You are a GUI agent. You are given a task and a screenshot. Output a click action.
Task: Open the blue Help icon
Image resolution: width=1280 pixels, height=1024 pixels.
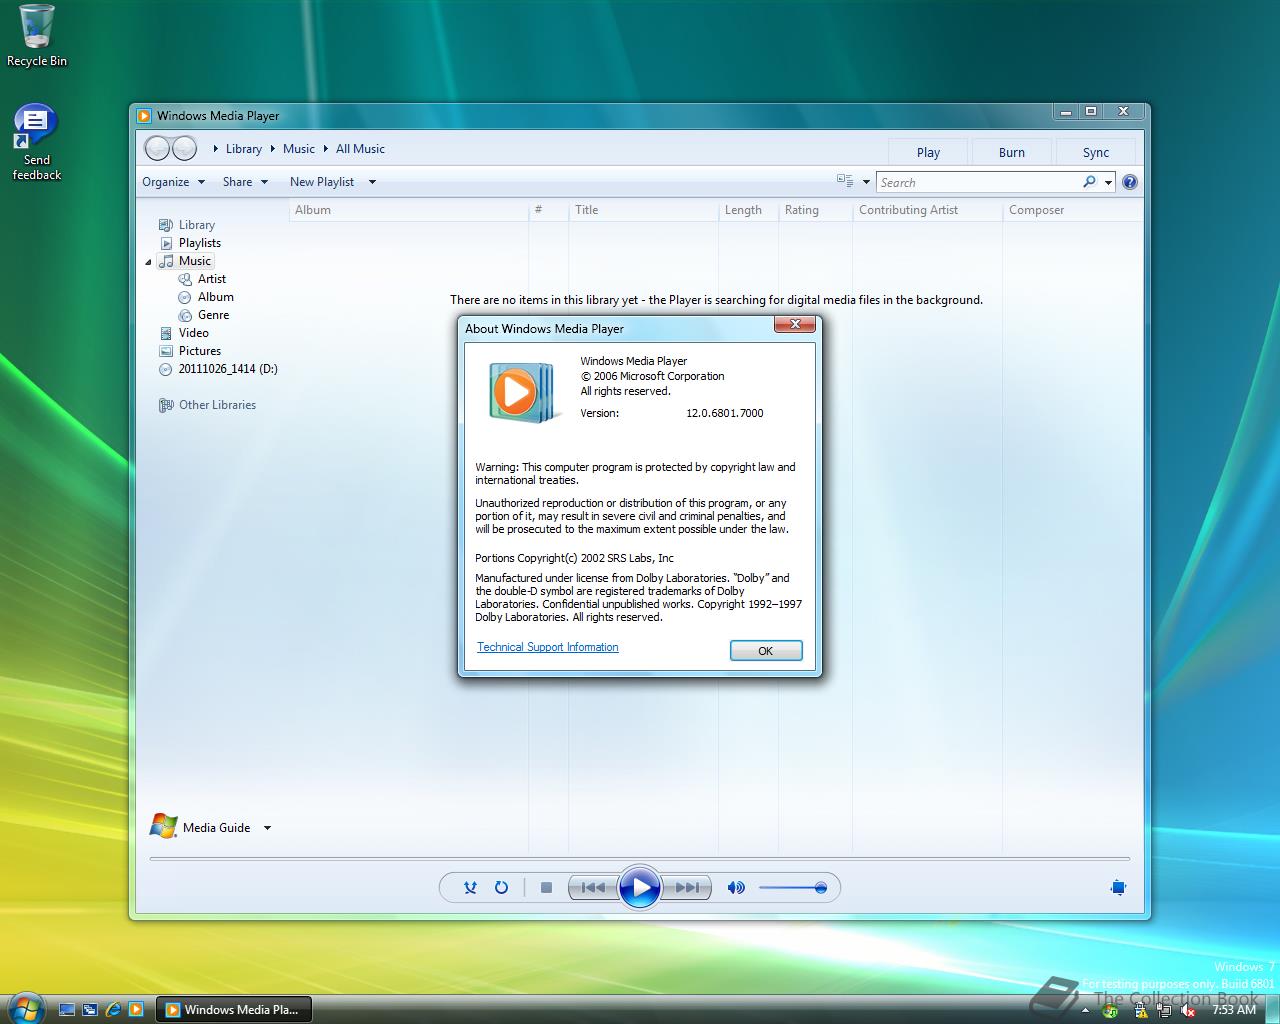click(1130, 182)
